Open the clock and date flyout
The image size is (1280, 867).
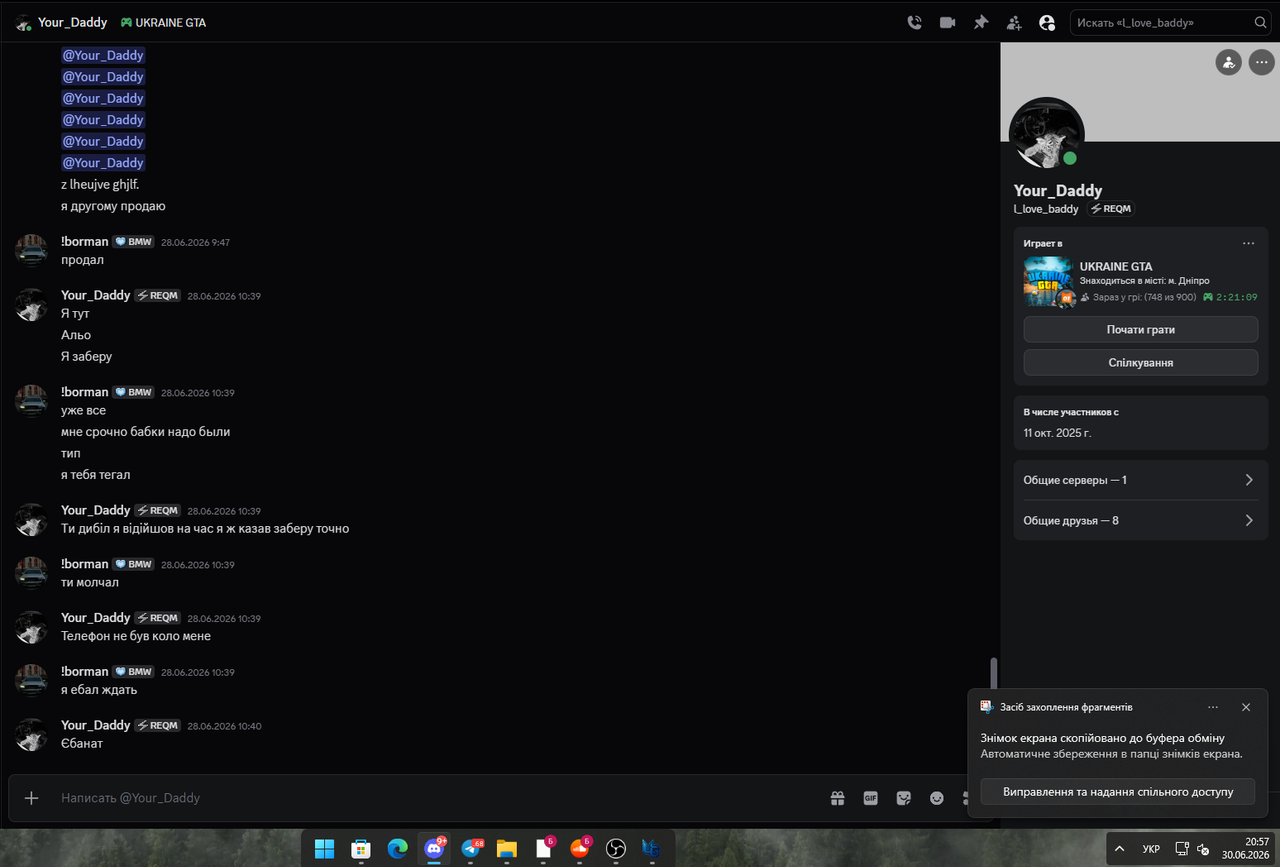point(1245,849)
